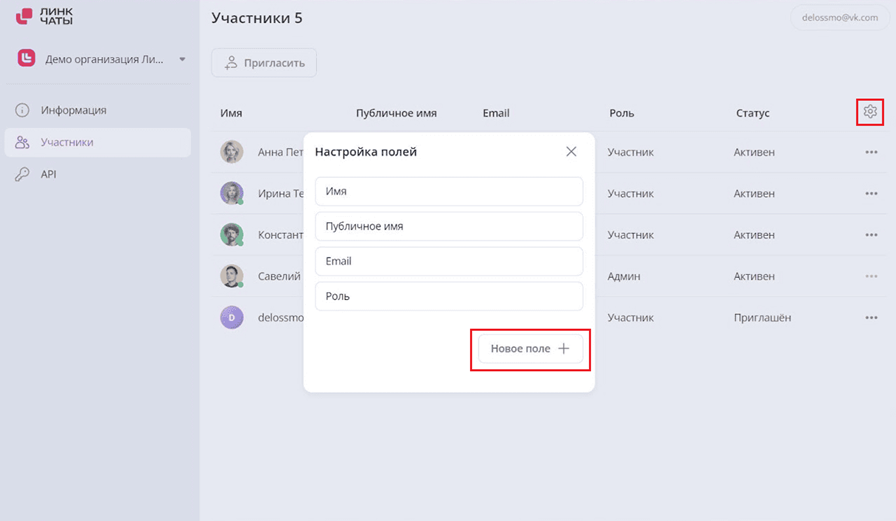Screen dimensions: 896x521
Task: Open more options for Ирина row
Action: pos(871,194)
